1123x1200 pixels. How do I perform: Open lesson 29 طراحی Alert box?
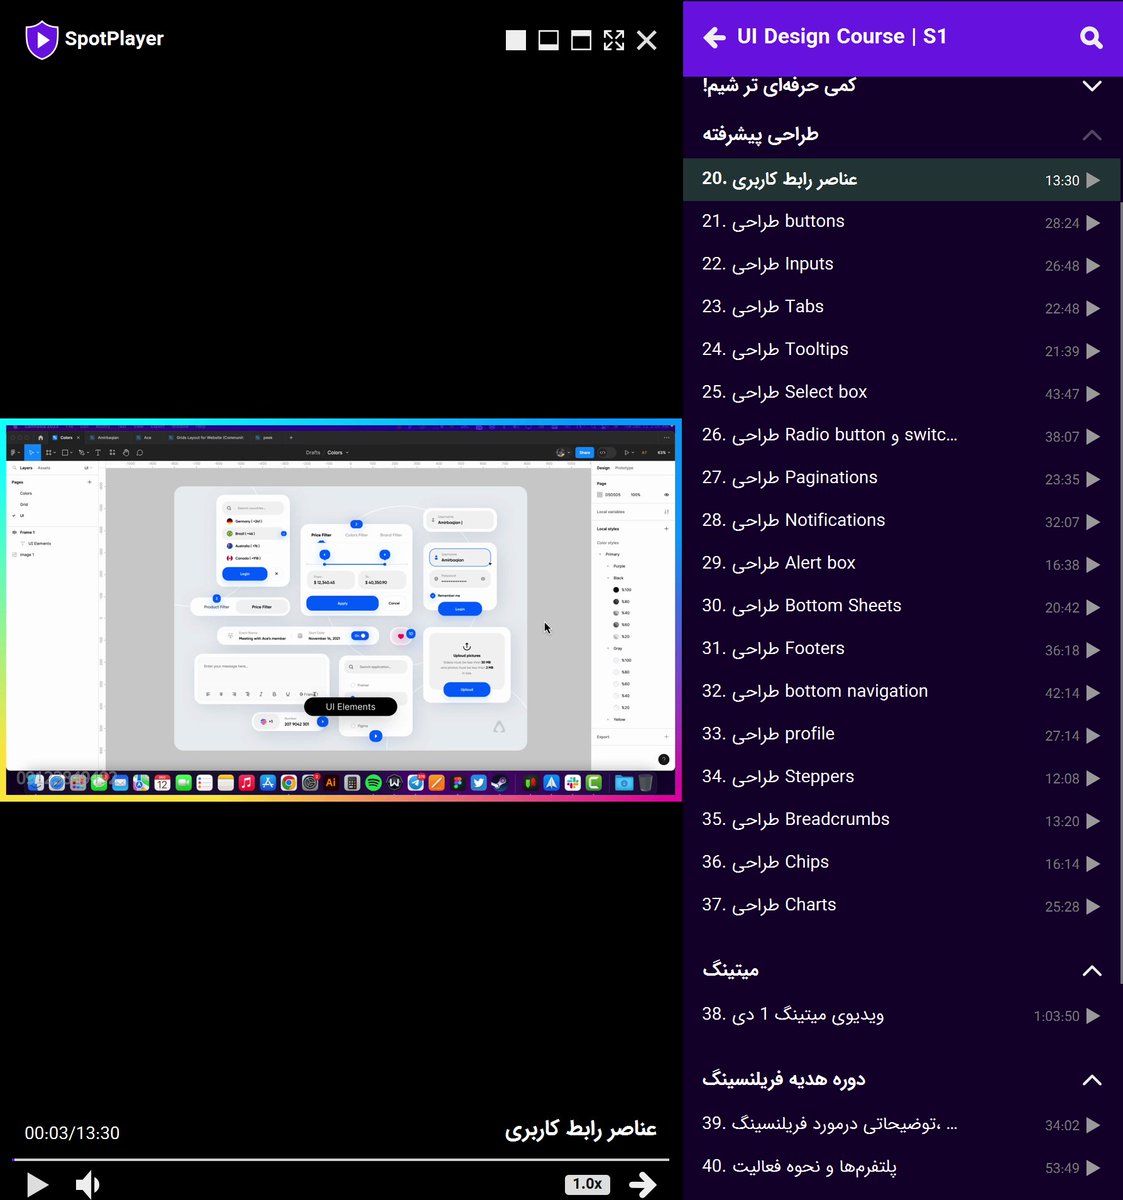click(901, 564)
